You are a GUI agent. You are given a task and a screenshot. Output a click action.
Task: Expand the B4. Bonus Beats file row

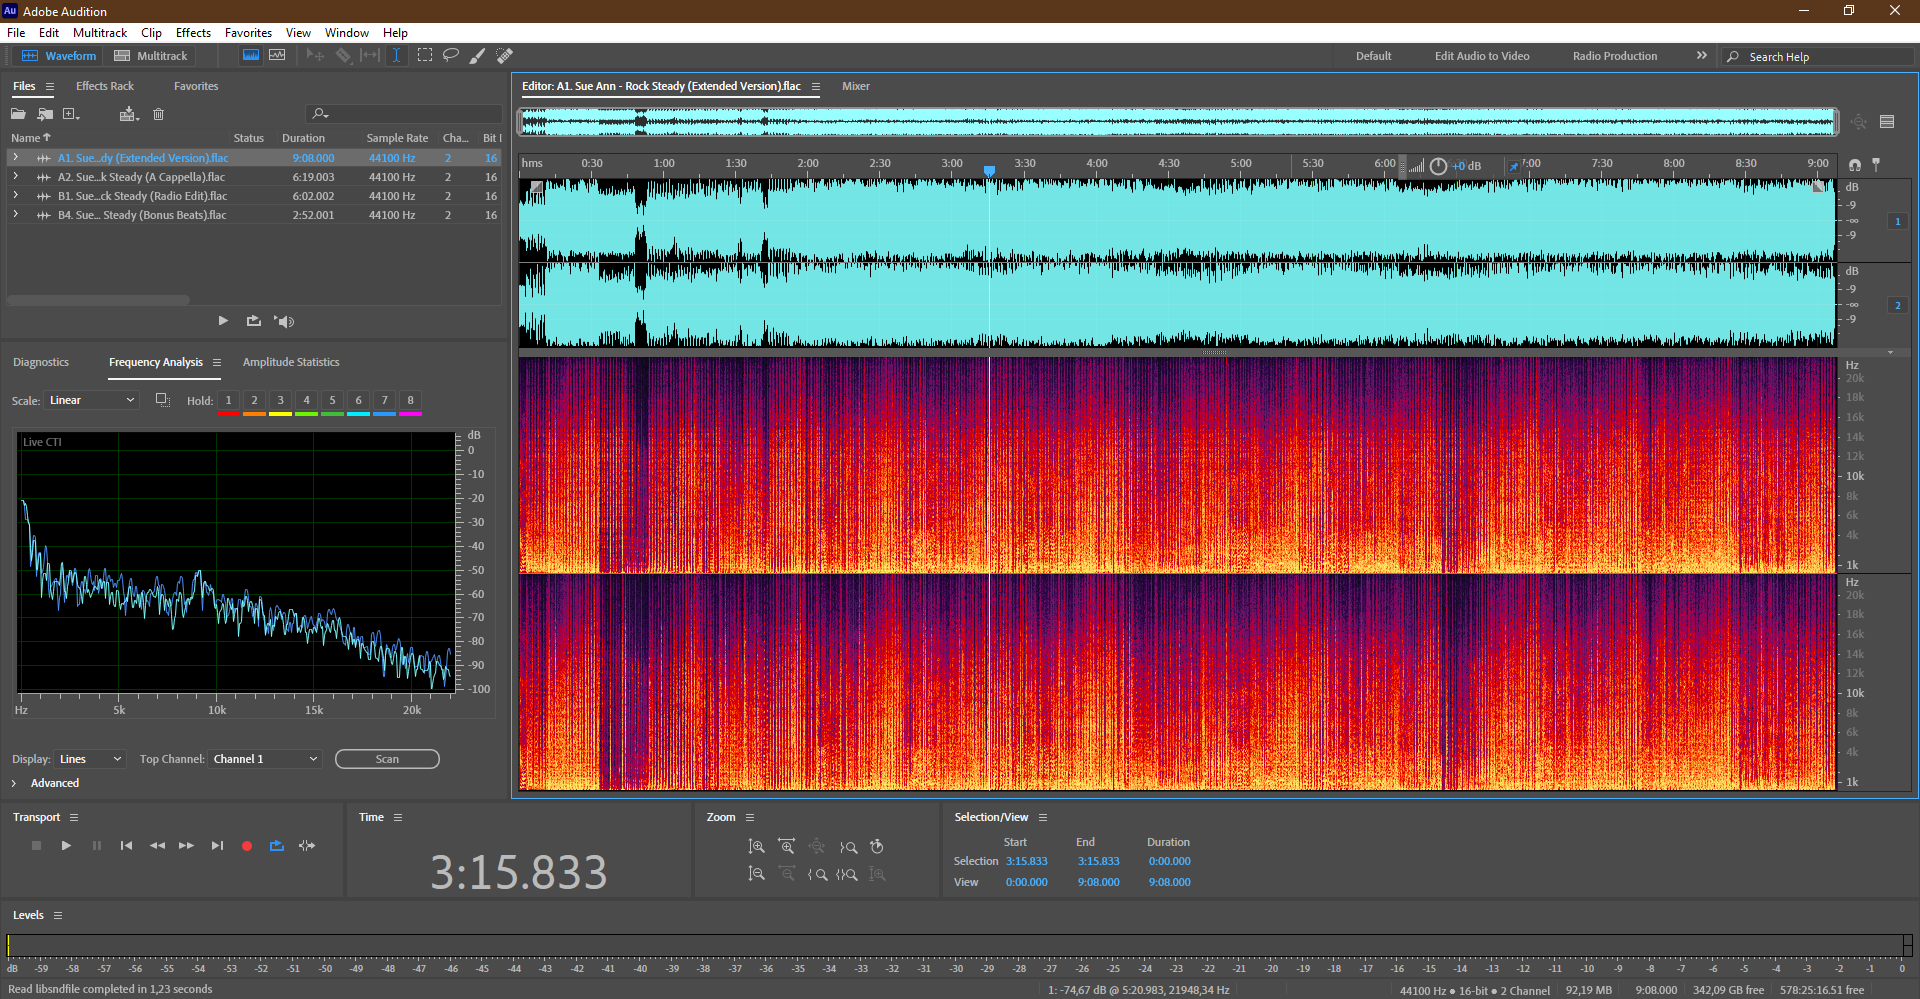click(x=15, y=214)
